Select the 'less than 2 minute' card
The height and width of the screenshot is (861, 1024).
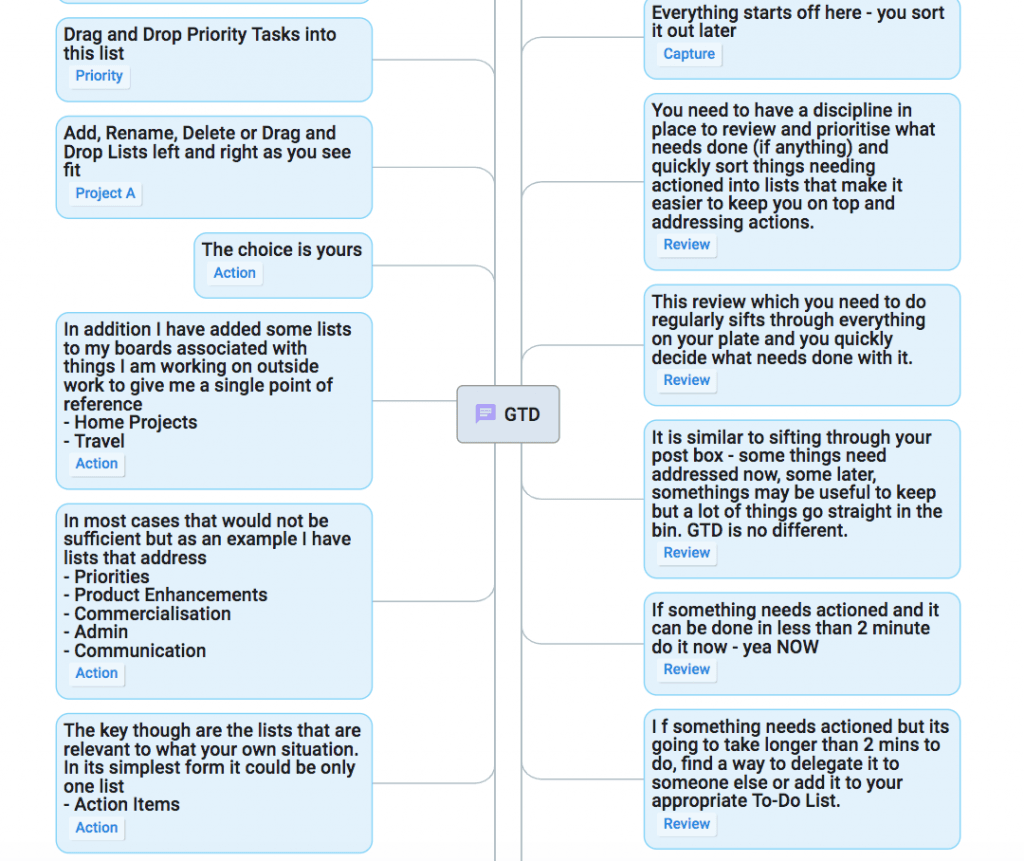click(x=802, y=644)
